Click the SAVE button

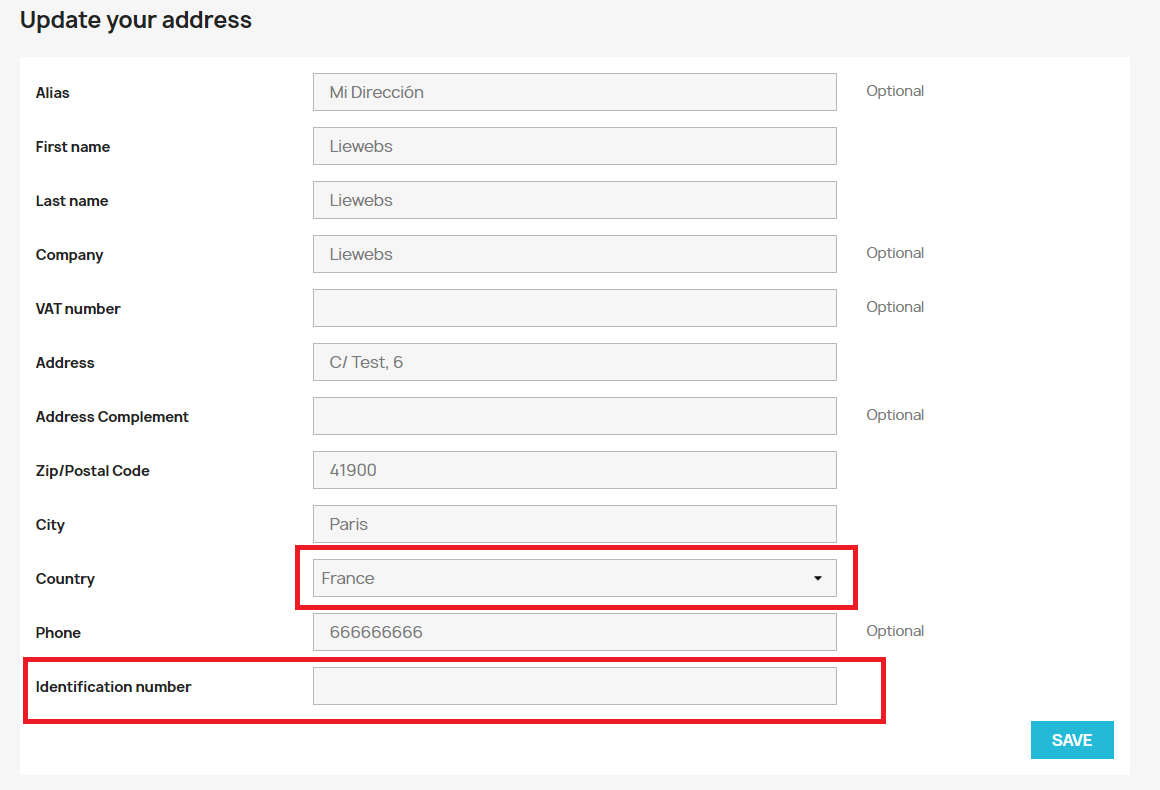pos(1072,740)
